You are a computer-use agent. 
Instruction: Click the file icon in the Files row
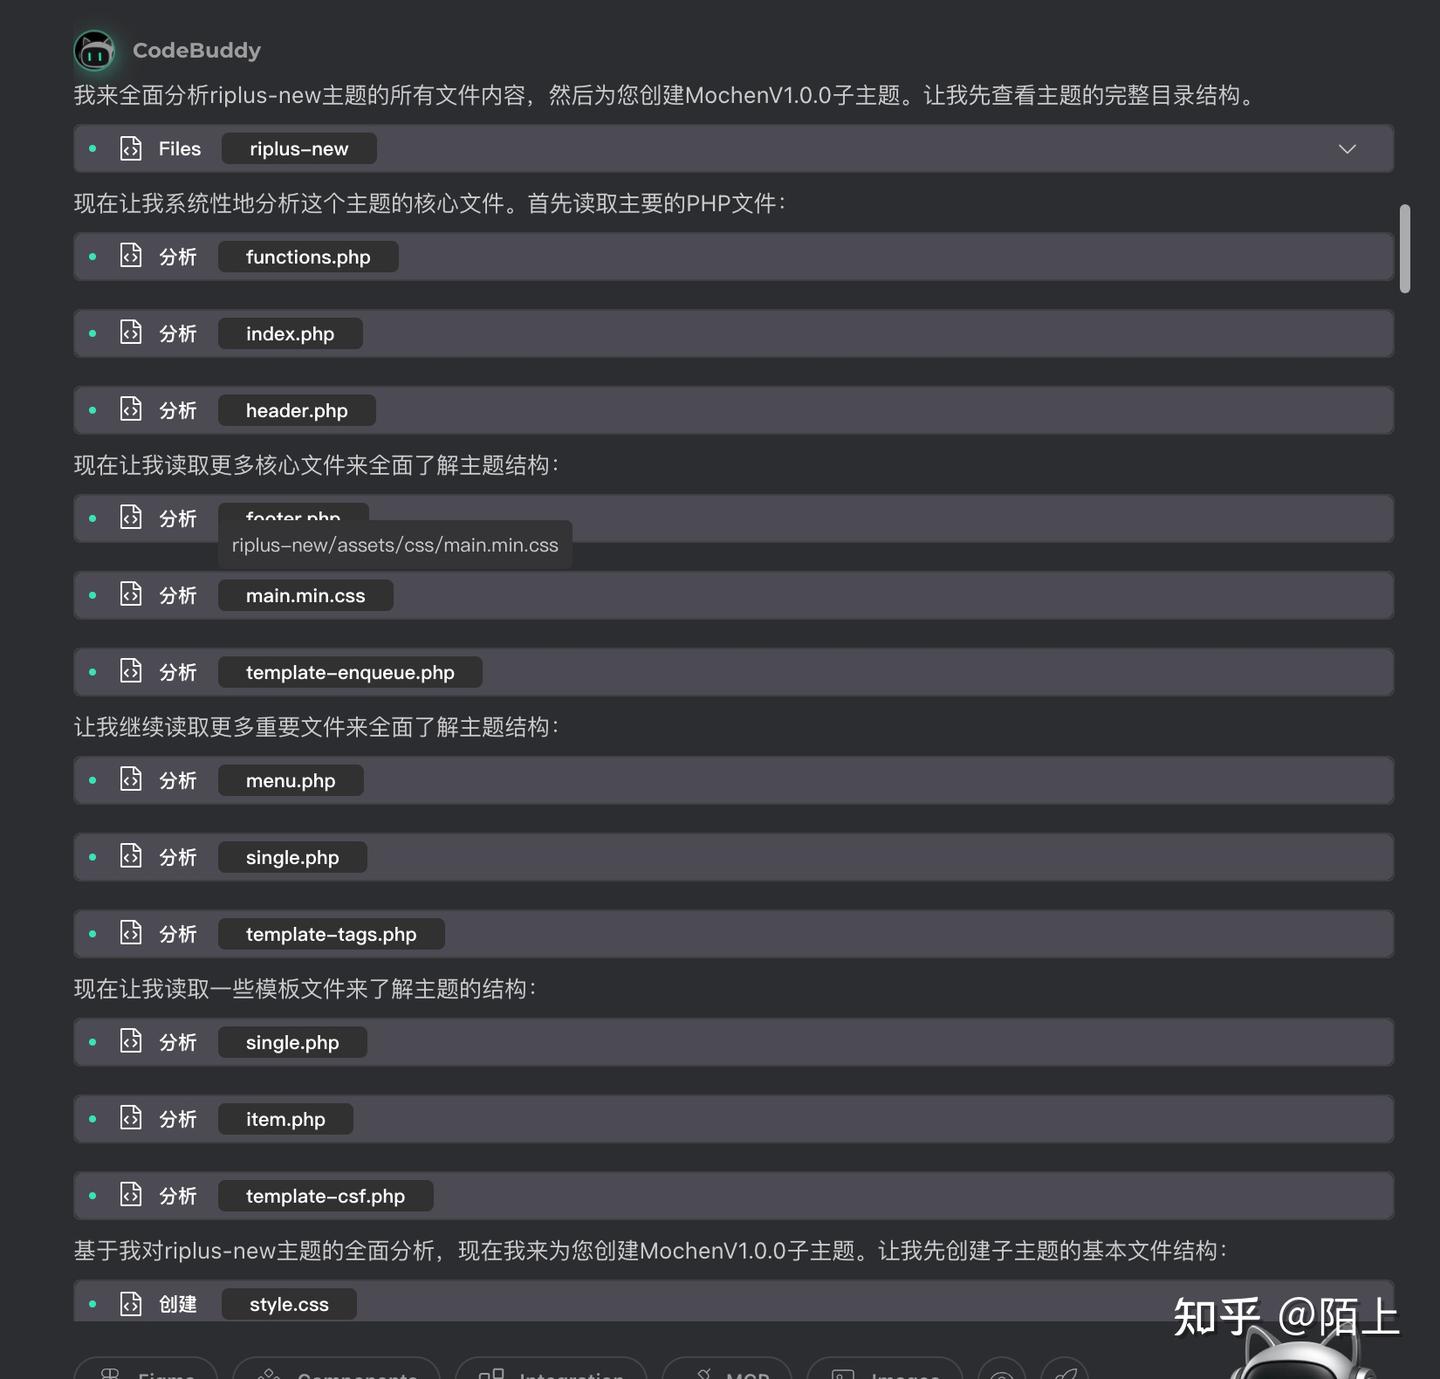(131, 148)
